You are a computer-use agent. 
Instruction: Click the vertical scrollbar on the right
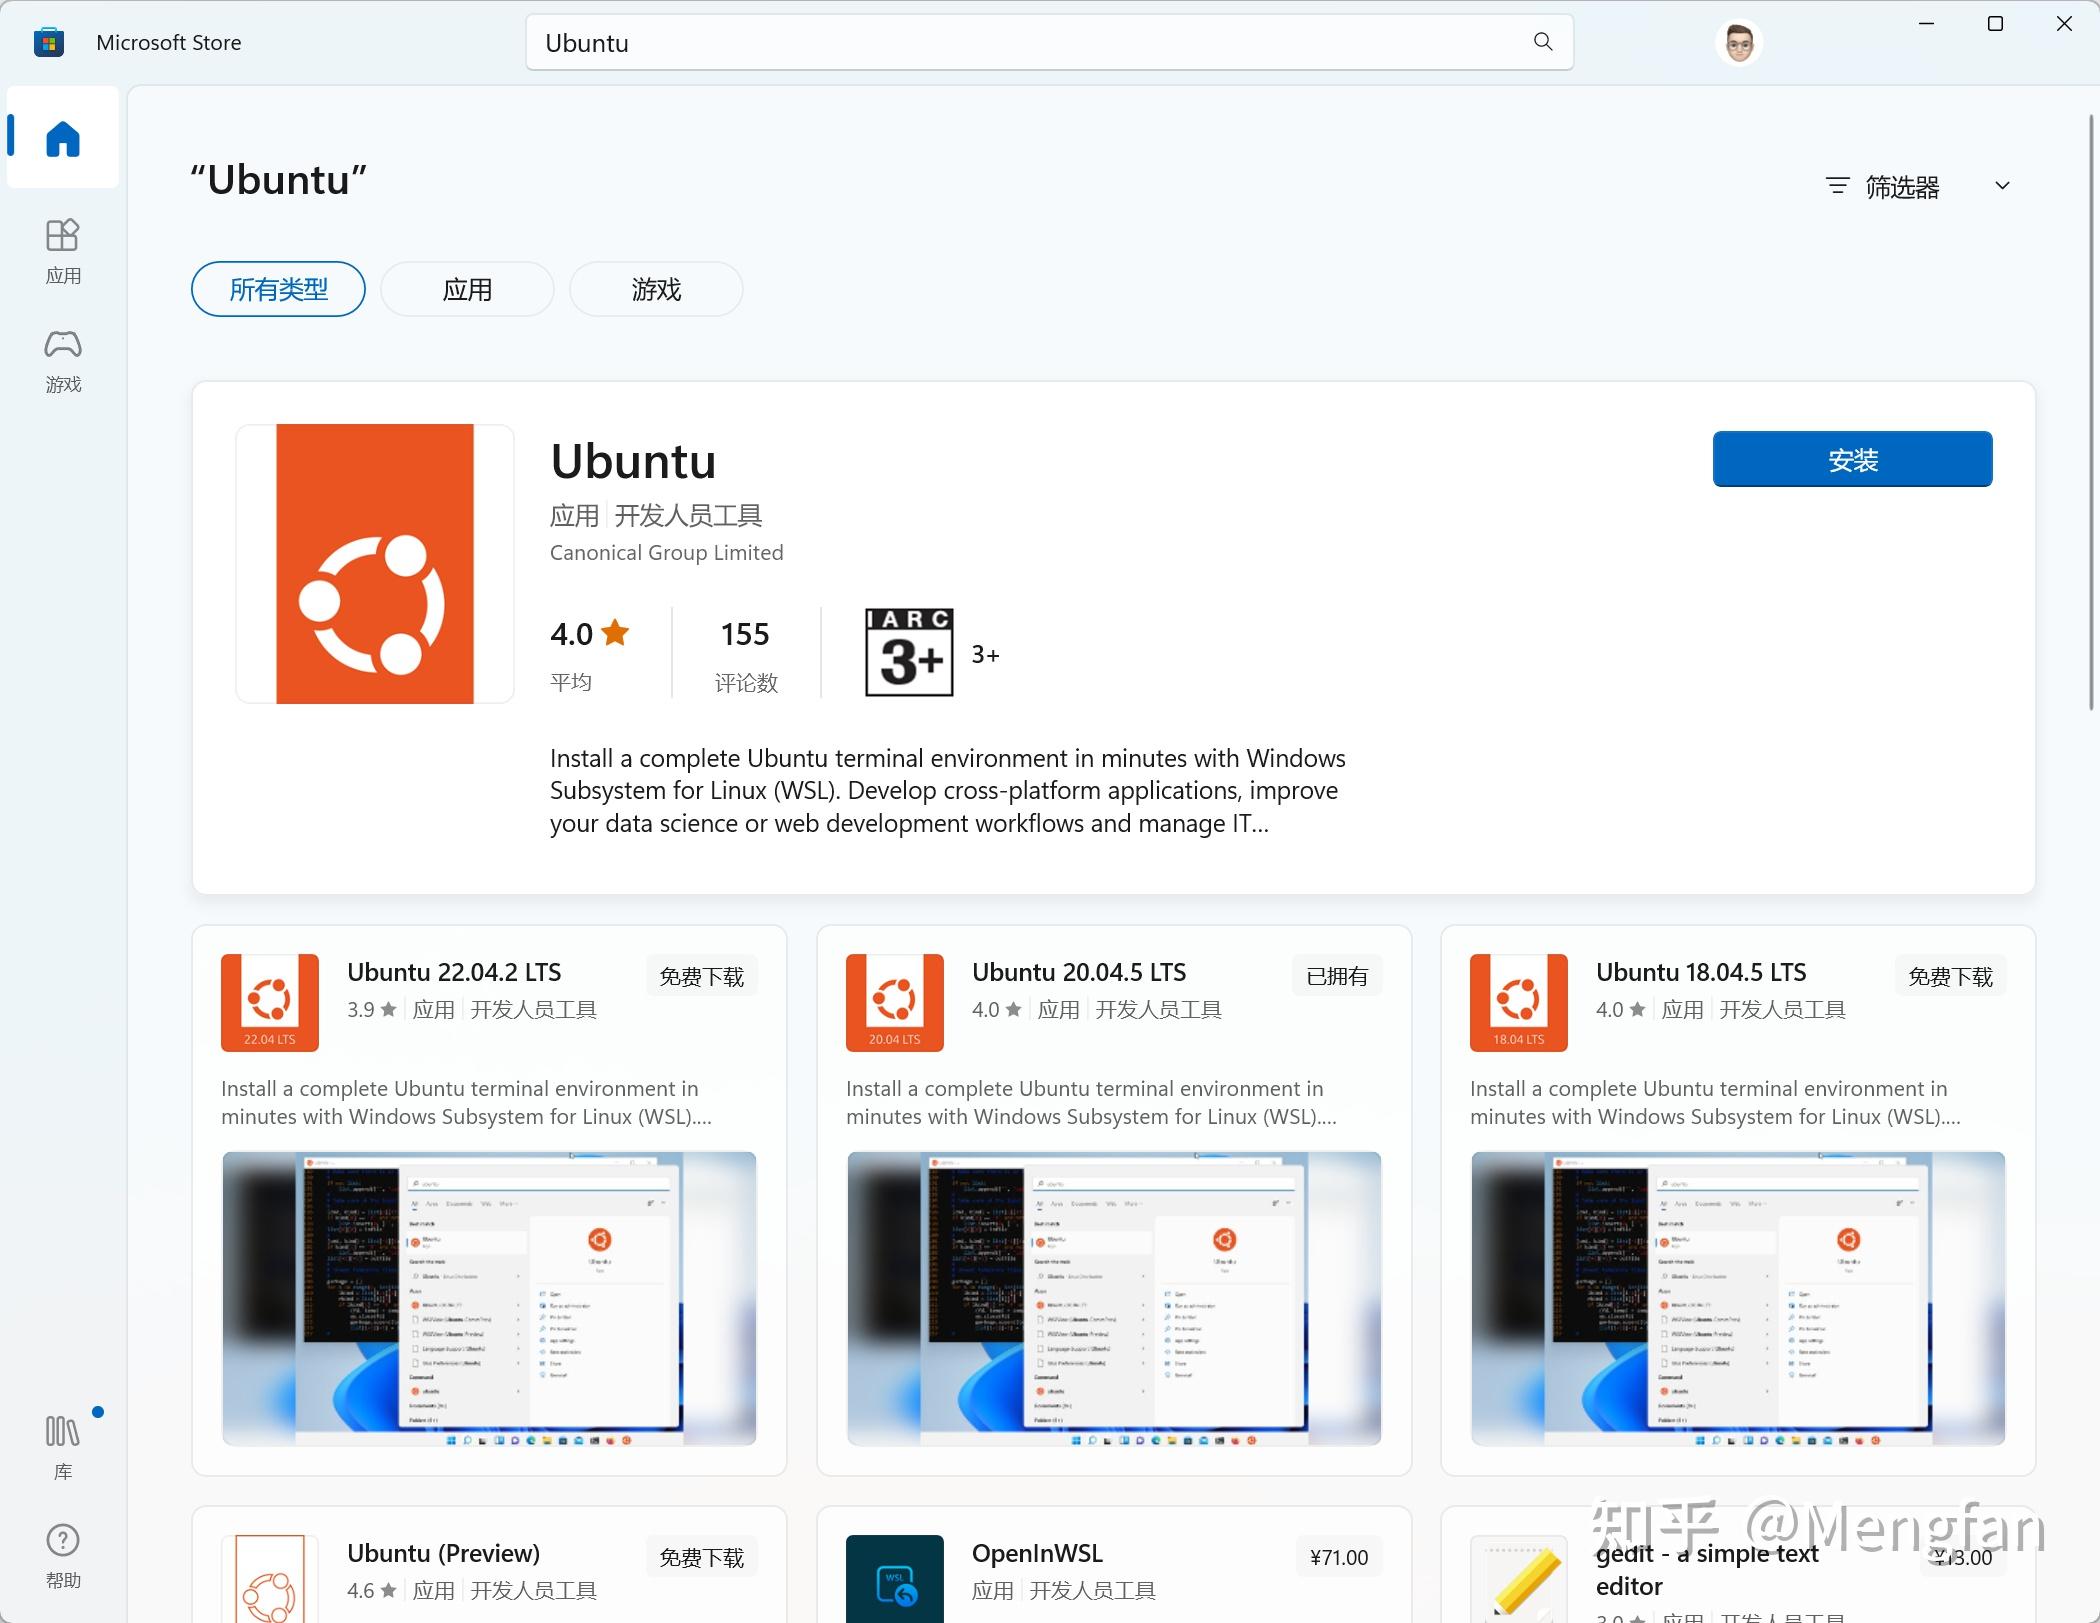[x=2091, y=412]
